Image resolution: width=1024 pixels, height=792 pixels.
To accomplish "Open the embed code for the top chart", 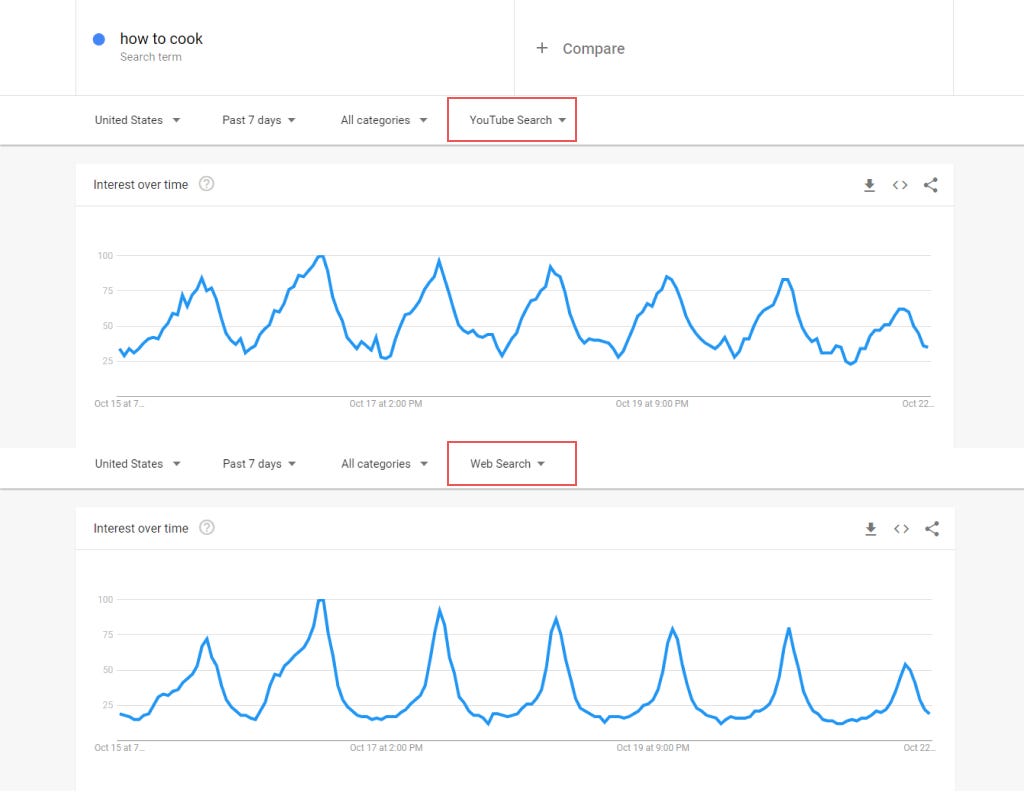I will tap(899, 185).
